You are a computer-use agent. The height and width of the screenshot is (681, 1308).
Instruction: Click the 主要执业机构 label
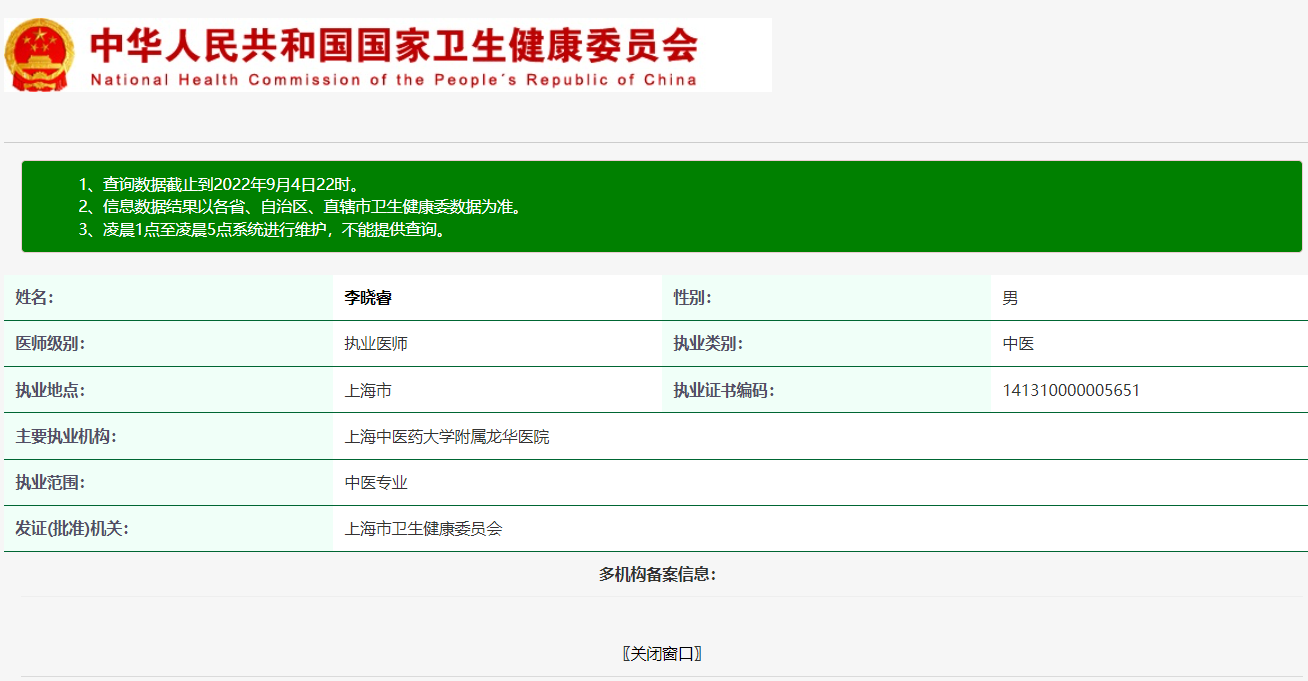66,437
